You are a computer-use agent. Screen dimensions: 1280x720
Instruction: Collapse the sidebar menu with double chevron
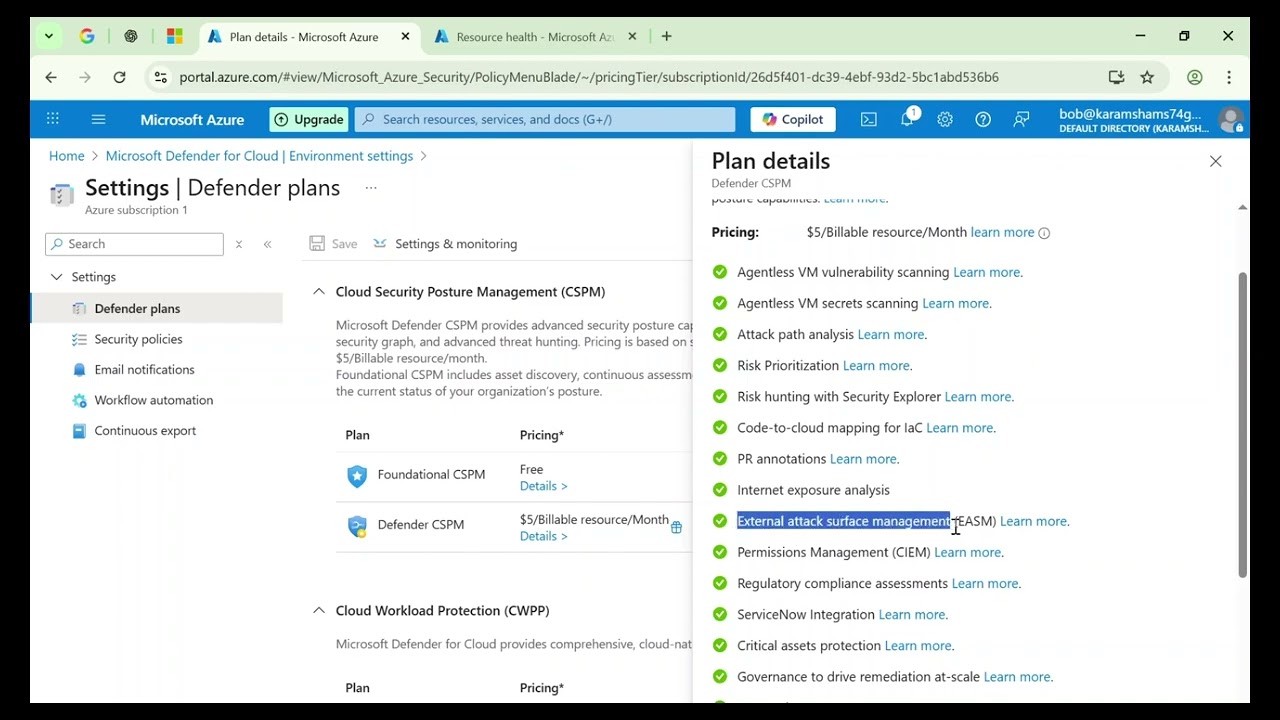267,244
